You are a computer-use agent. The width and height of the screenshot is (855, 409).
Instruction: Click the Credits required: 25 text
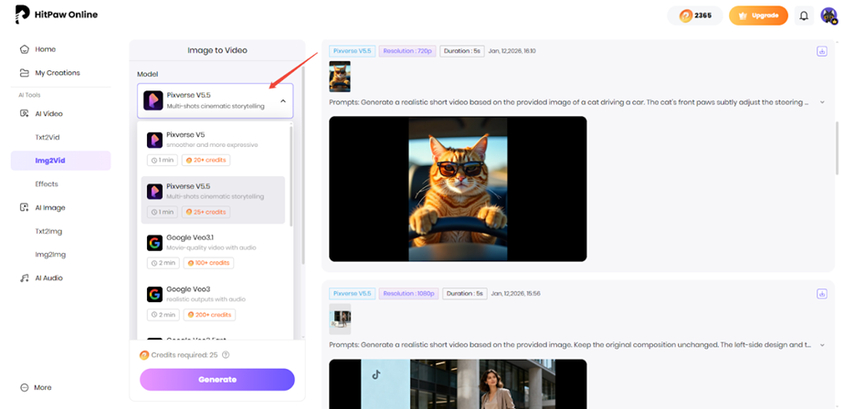coord(184,355)
